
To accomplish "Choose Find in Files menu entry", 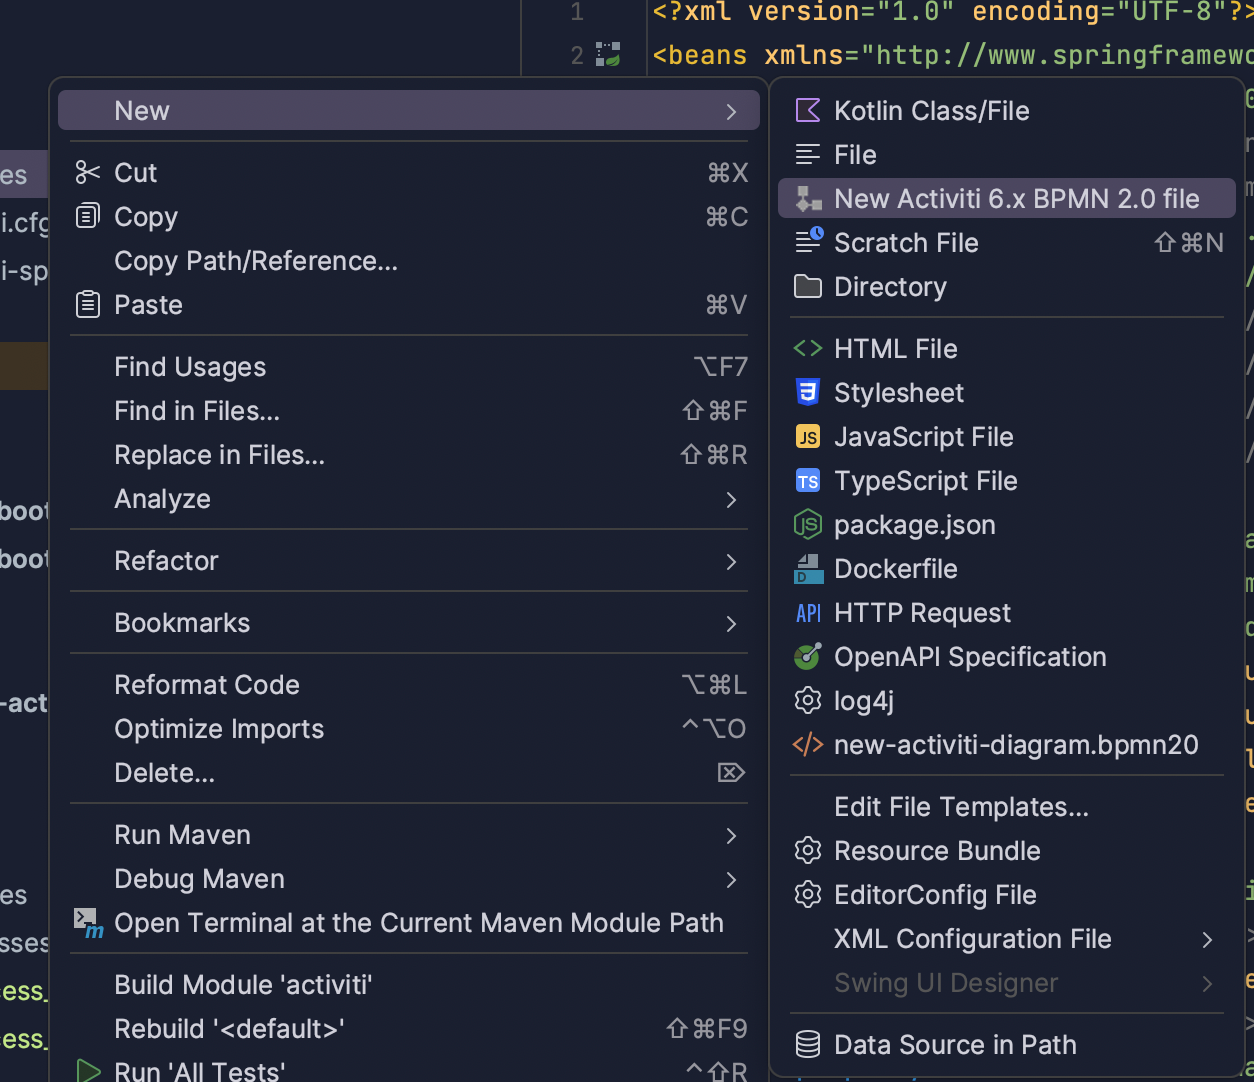I will point(409,411).
